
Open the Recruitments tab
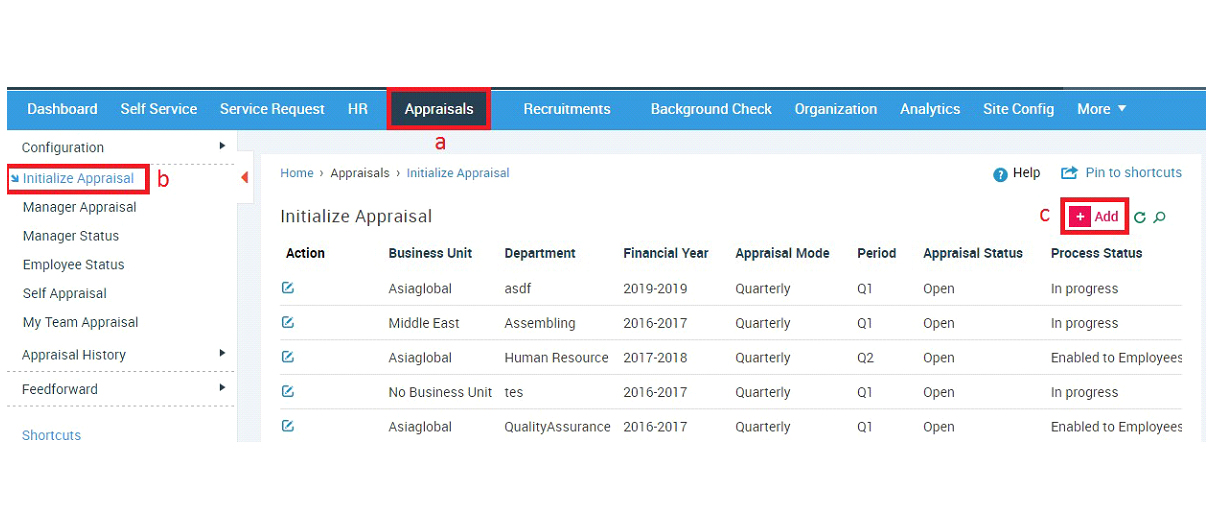(567, 109)
